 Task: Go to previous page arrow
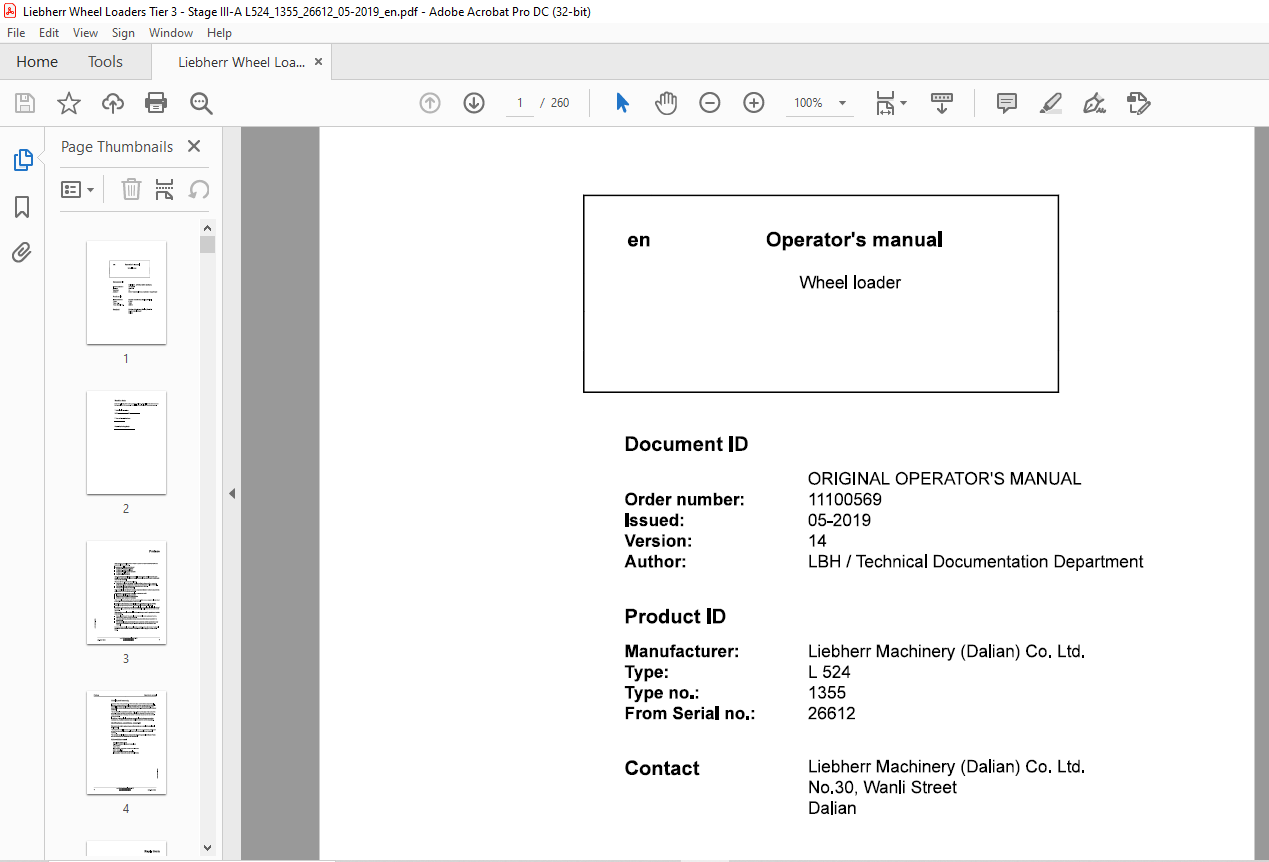430,103
